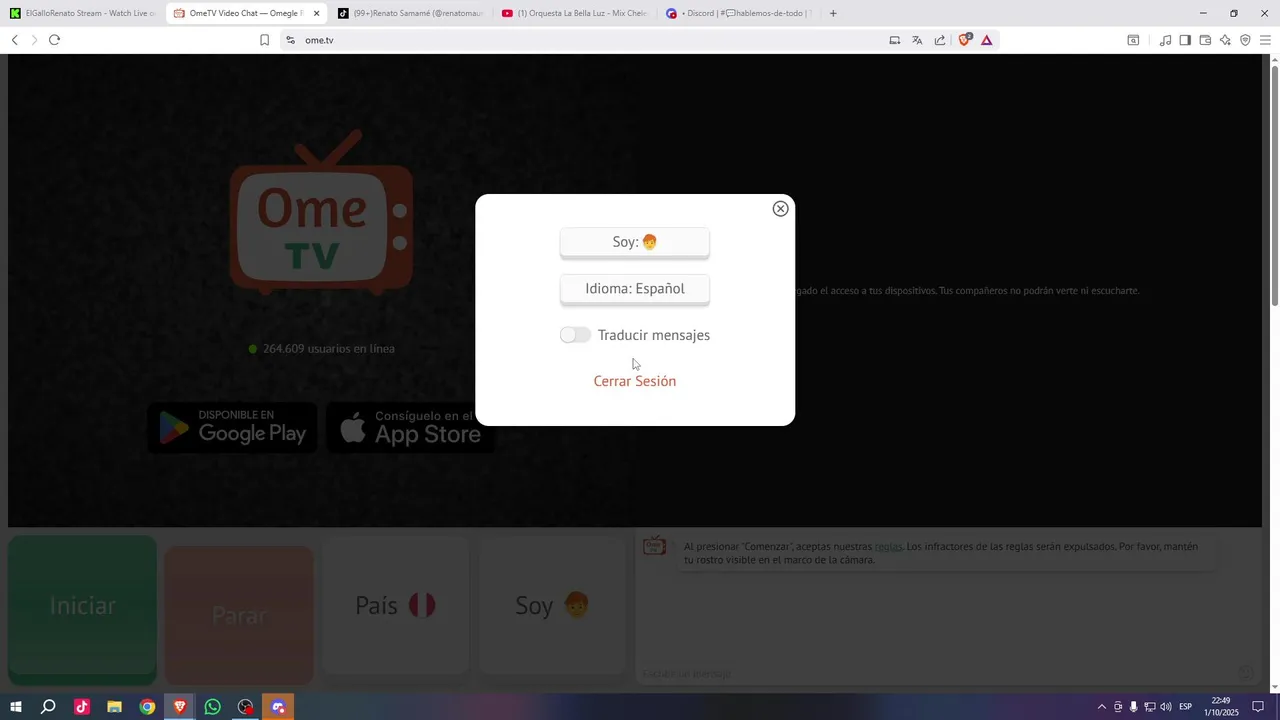Open File Explorer from taskbar
This screenshot has height=720, width=1280.
click(x=114, y=707)
